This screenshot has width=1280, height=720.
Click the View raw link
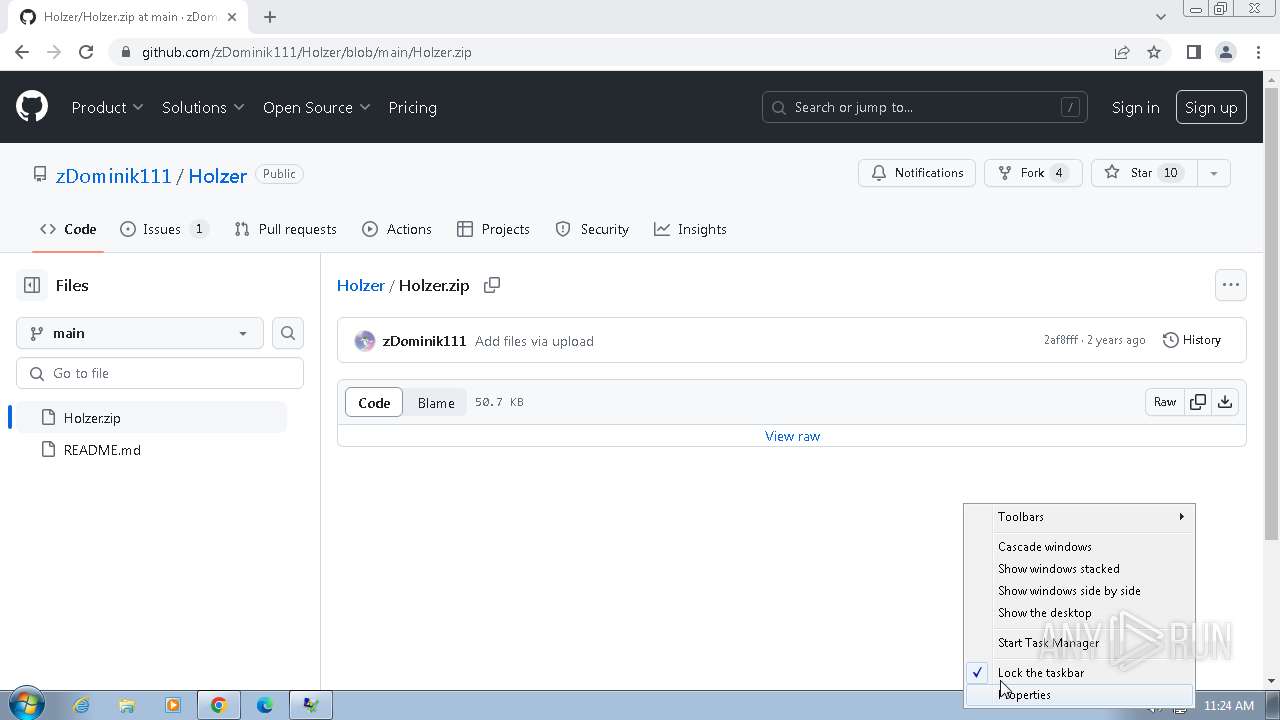pyautogui.click(x=792, y=436)
